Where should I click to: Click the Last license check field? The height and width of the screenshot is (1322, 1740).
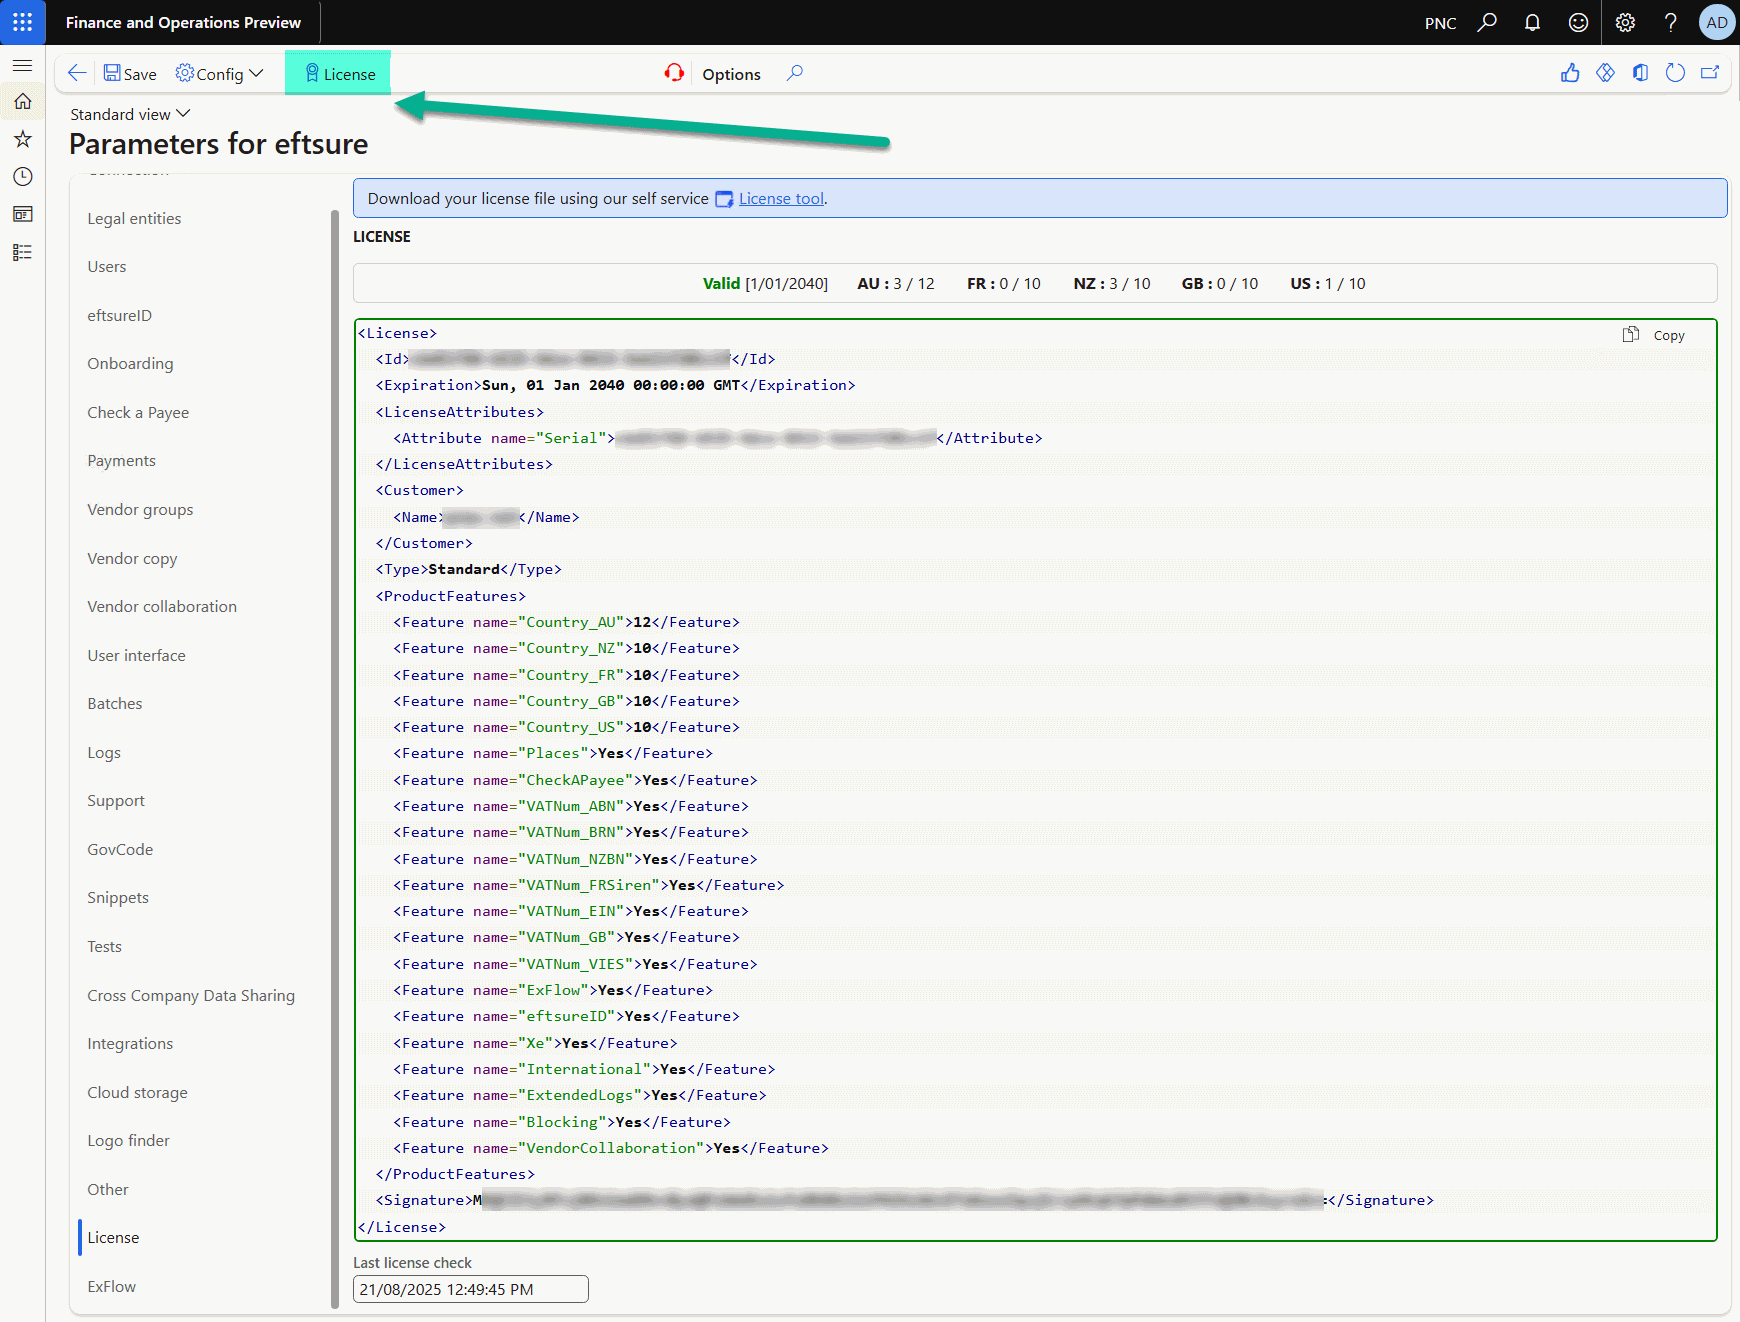tap(470, 1289)
